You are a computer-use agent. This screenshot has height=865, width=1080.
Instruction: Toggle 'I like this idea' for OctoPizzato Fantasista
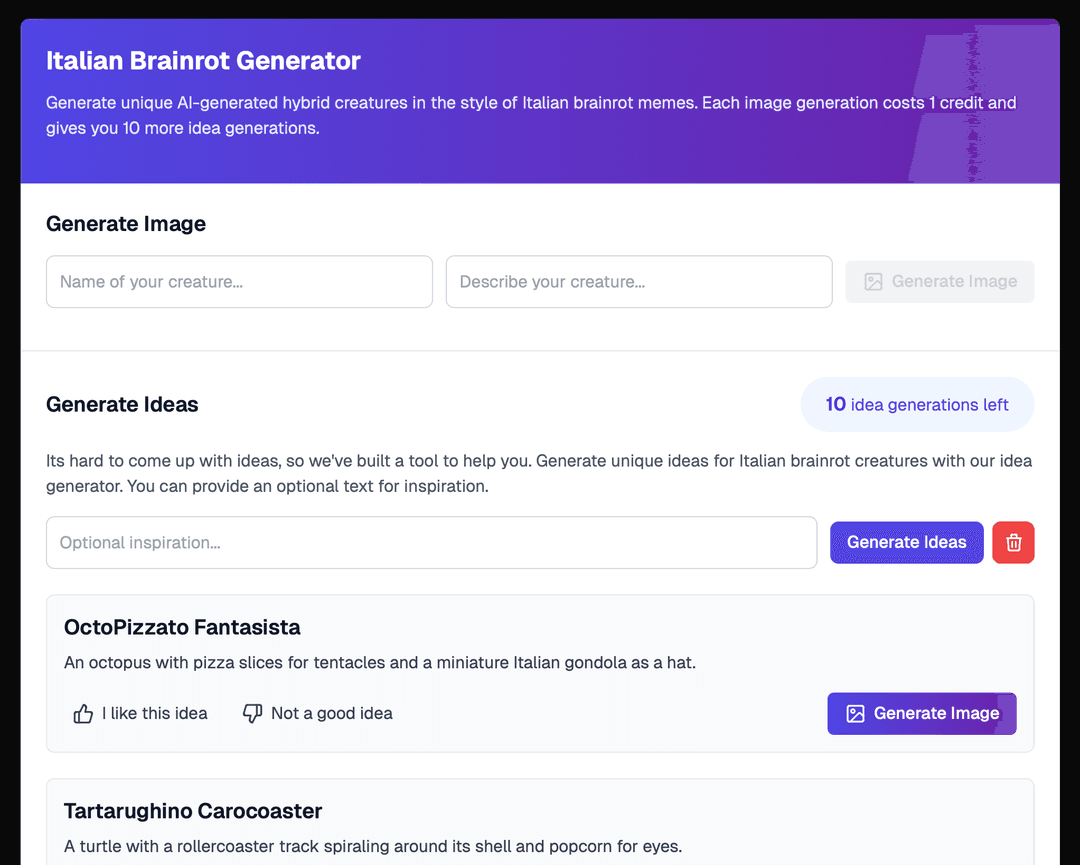[x=140, y=713]
